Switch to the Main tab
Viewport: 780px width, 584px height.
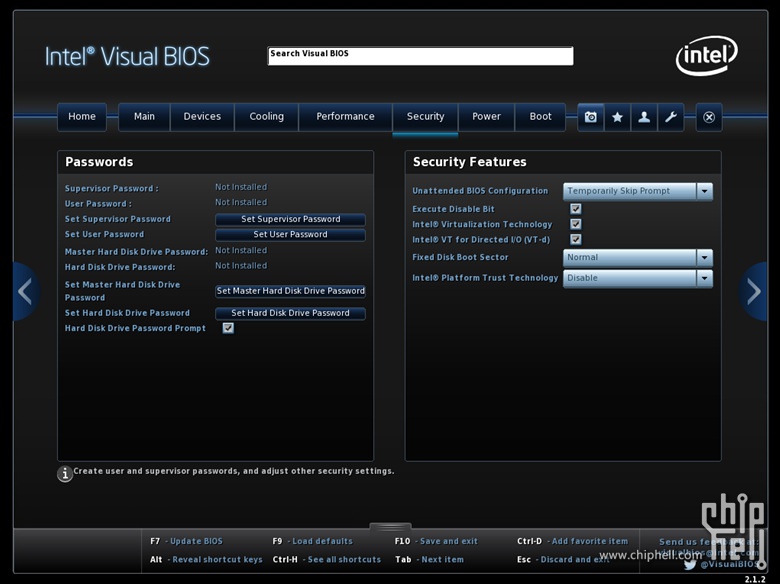(144, 116)
